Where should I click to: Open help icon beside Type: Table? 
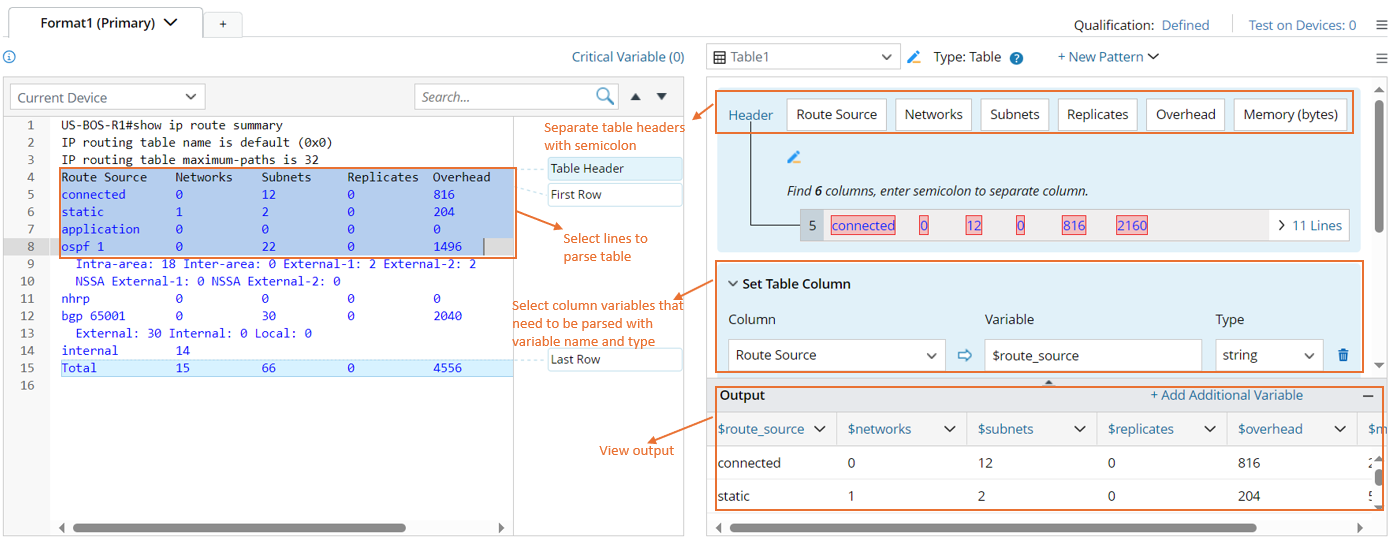click(1016, 58)
